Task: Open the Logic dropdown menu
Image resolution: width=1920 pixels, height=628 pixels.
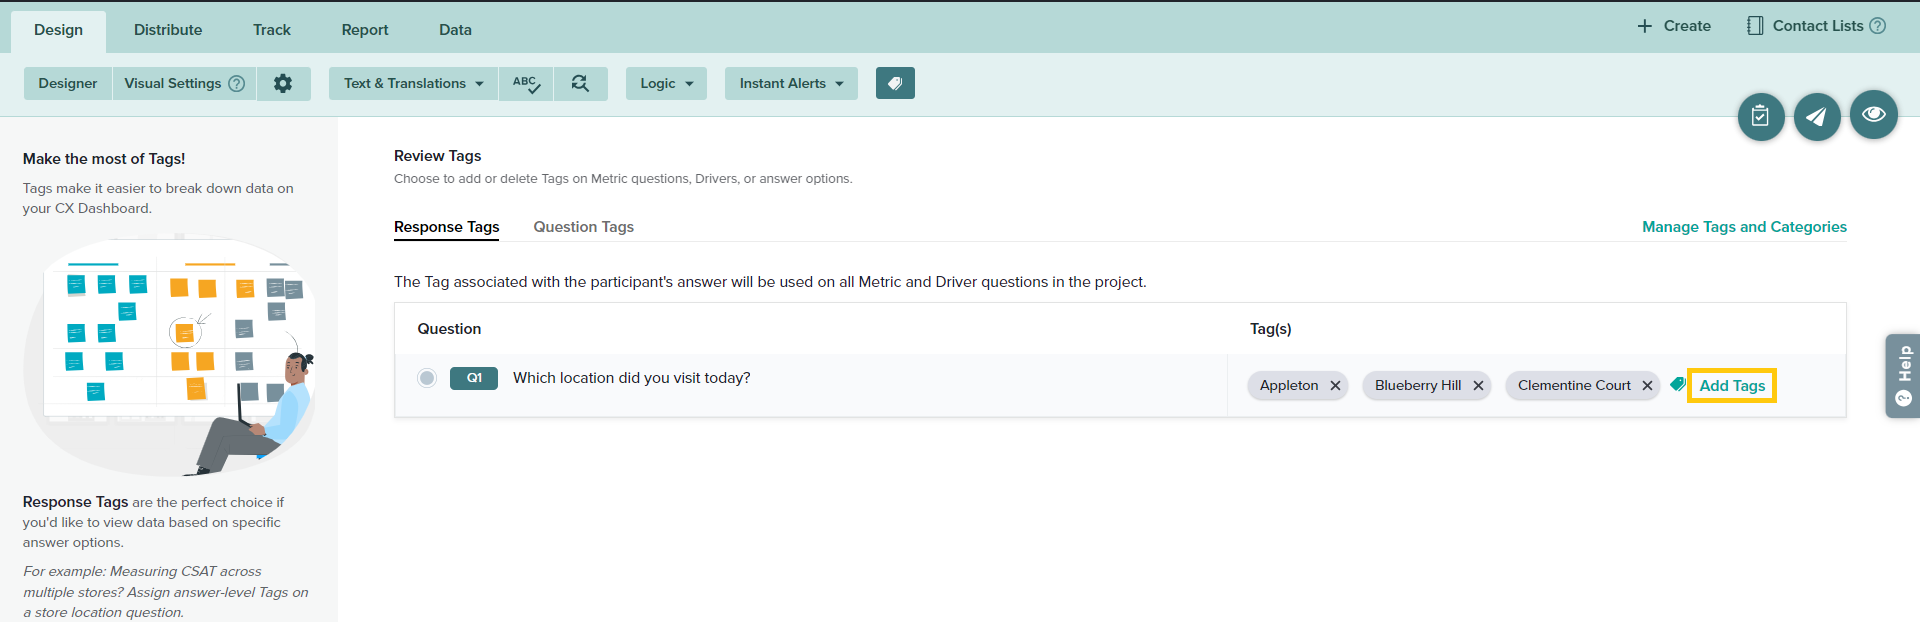Action: [666, 84]
